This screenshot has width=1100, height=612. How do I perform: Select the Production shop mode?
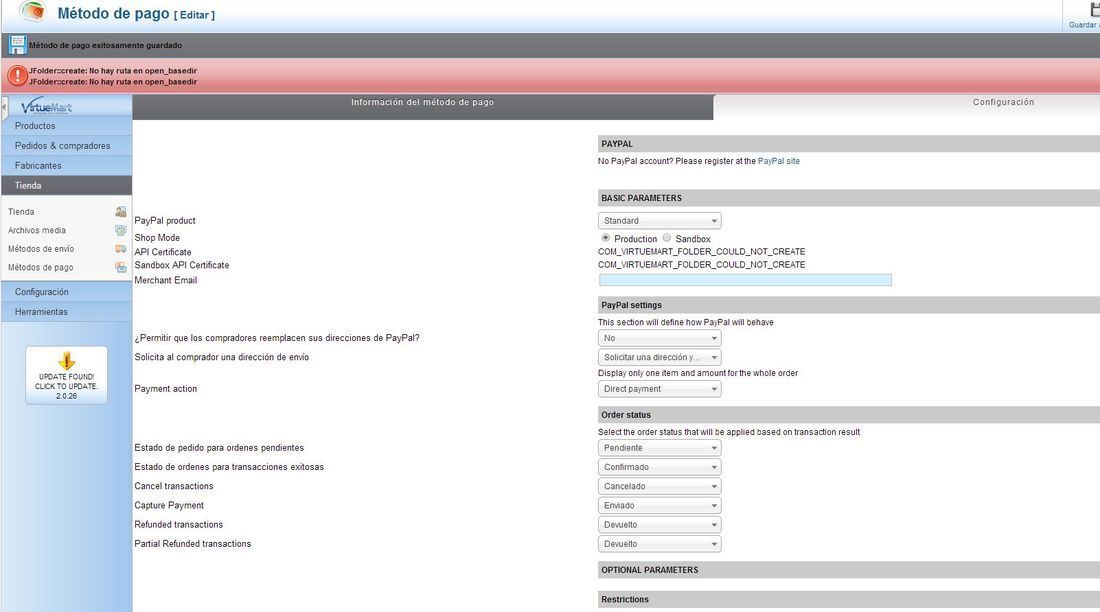click(605, 238)
